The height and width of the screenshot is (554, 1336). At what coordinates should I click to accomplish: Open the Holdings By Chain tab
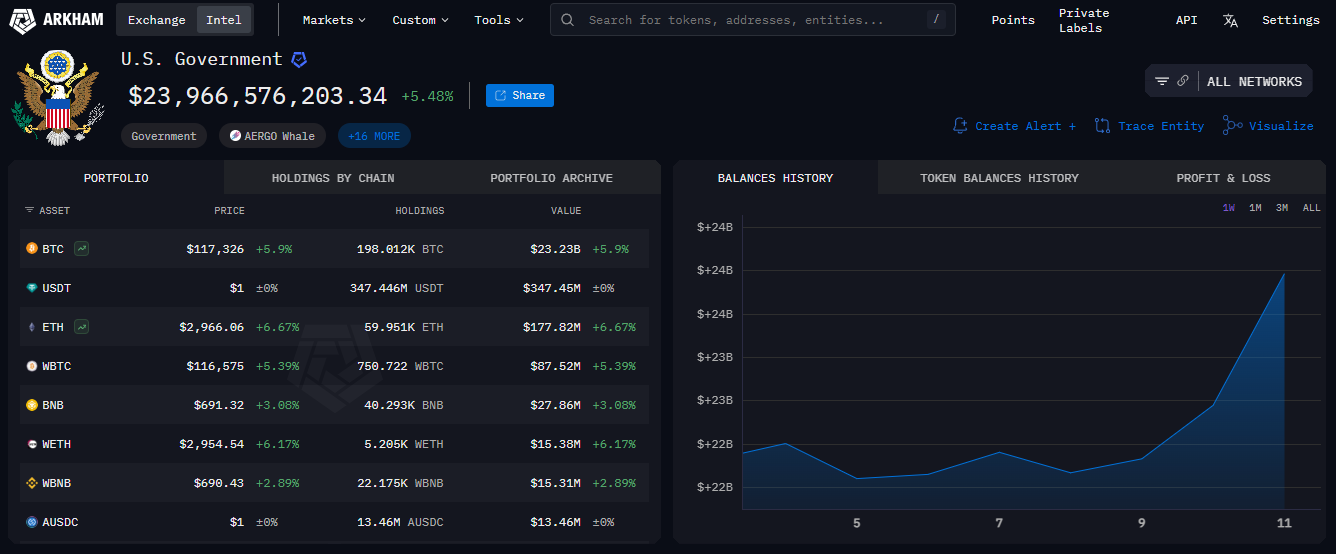click(333, 178)
